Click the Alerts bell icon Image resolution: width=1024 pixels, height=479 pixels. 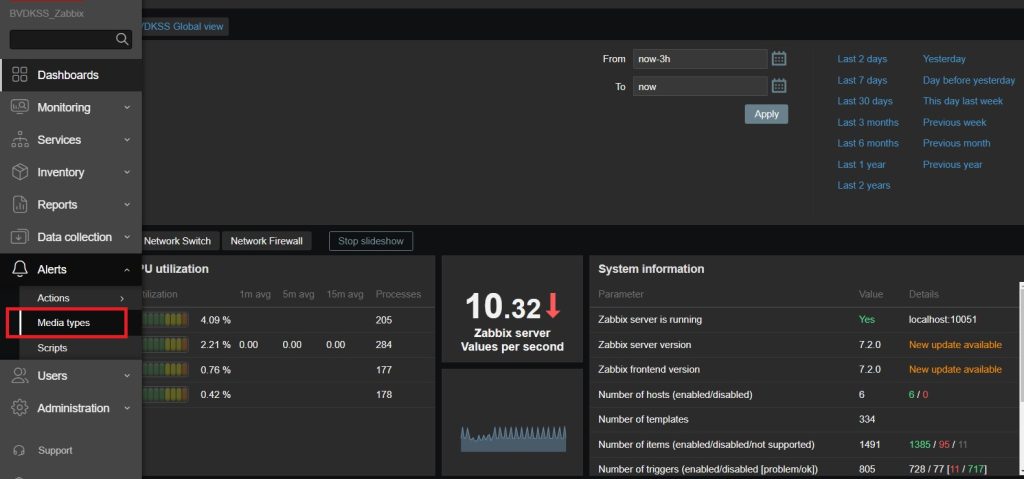coord(19,270)
